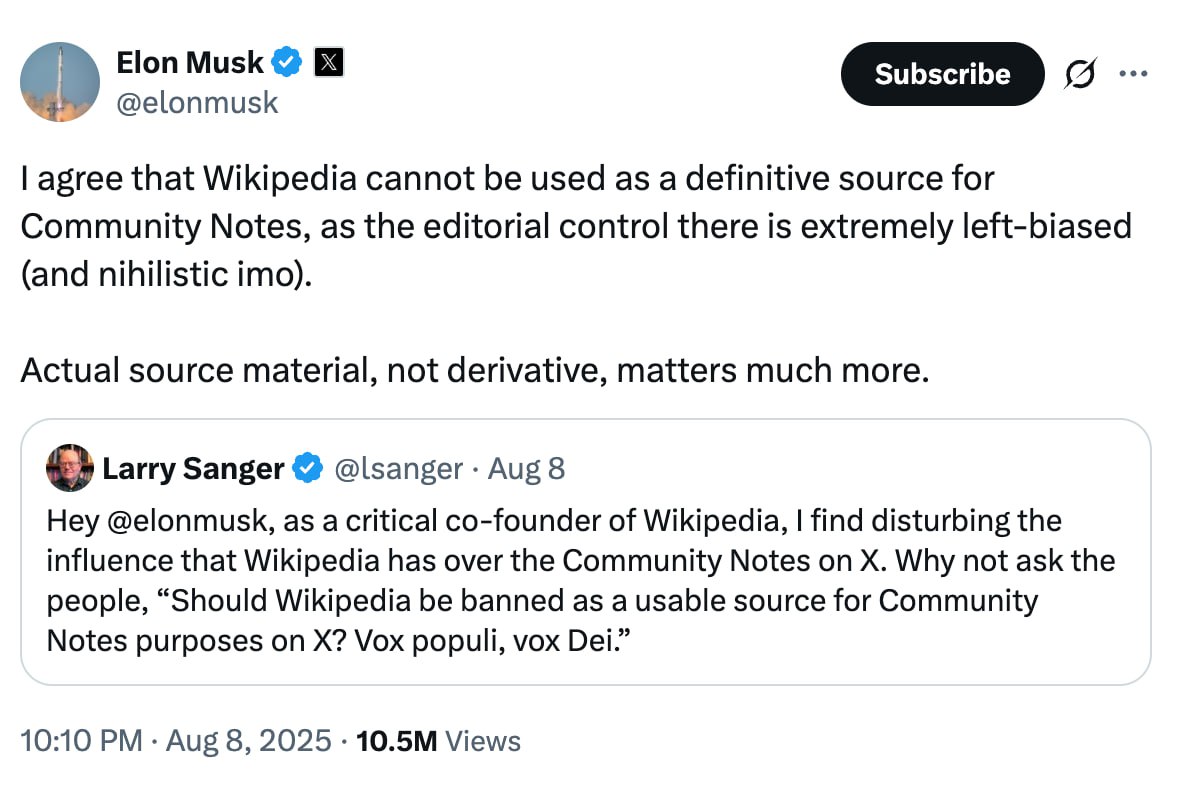Open the quoted post body about Community Notes
Image resolution: width=1178 pixels, height=788 pixels.
click(581, 581)
